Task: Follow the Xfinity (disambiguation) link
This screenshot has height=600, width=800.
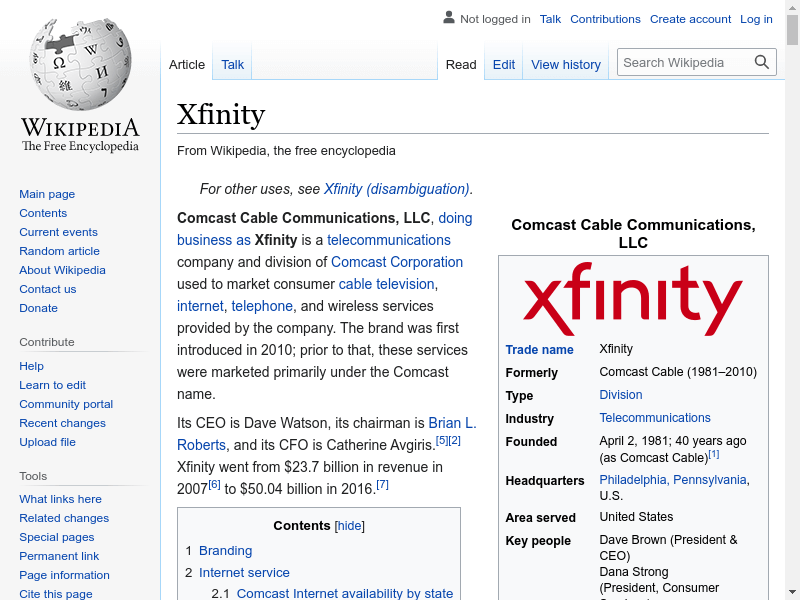Action: click(x=396, y=189)
